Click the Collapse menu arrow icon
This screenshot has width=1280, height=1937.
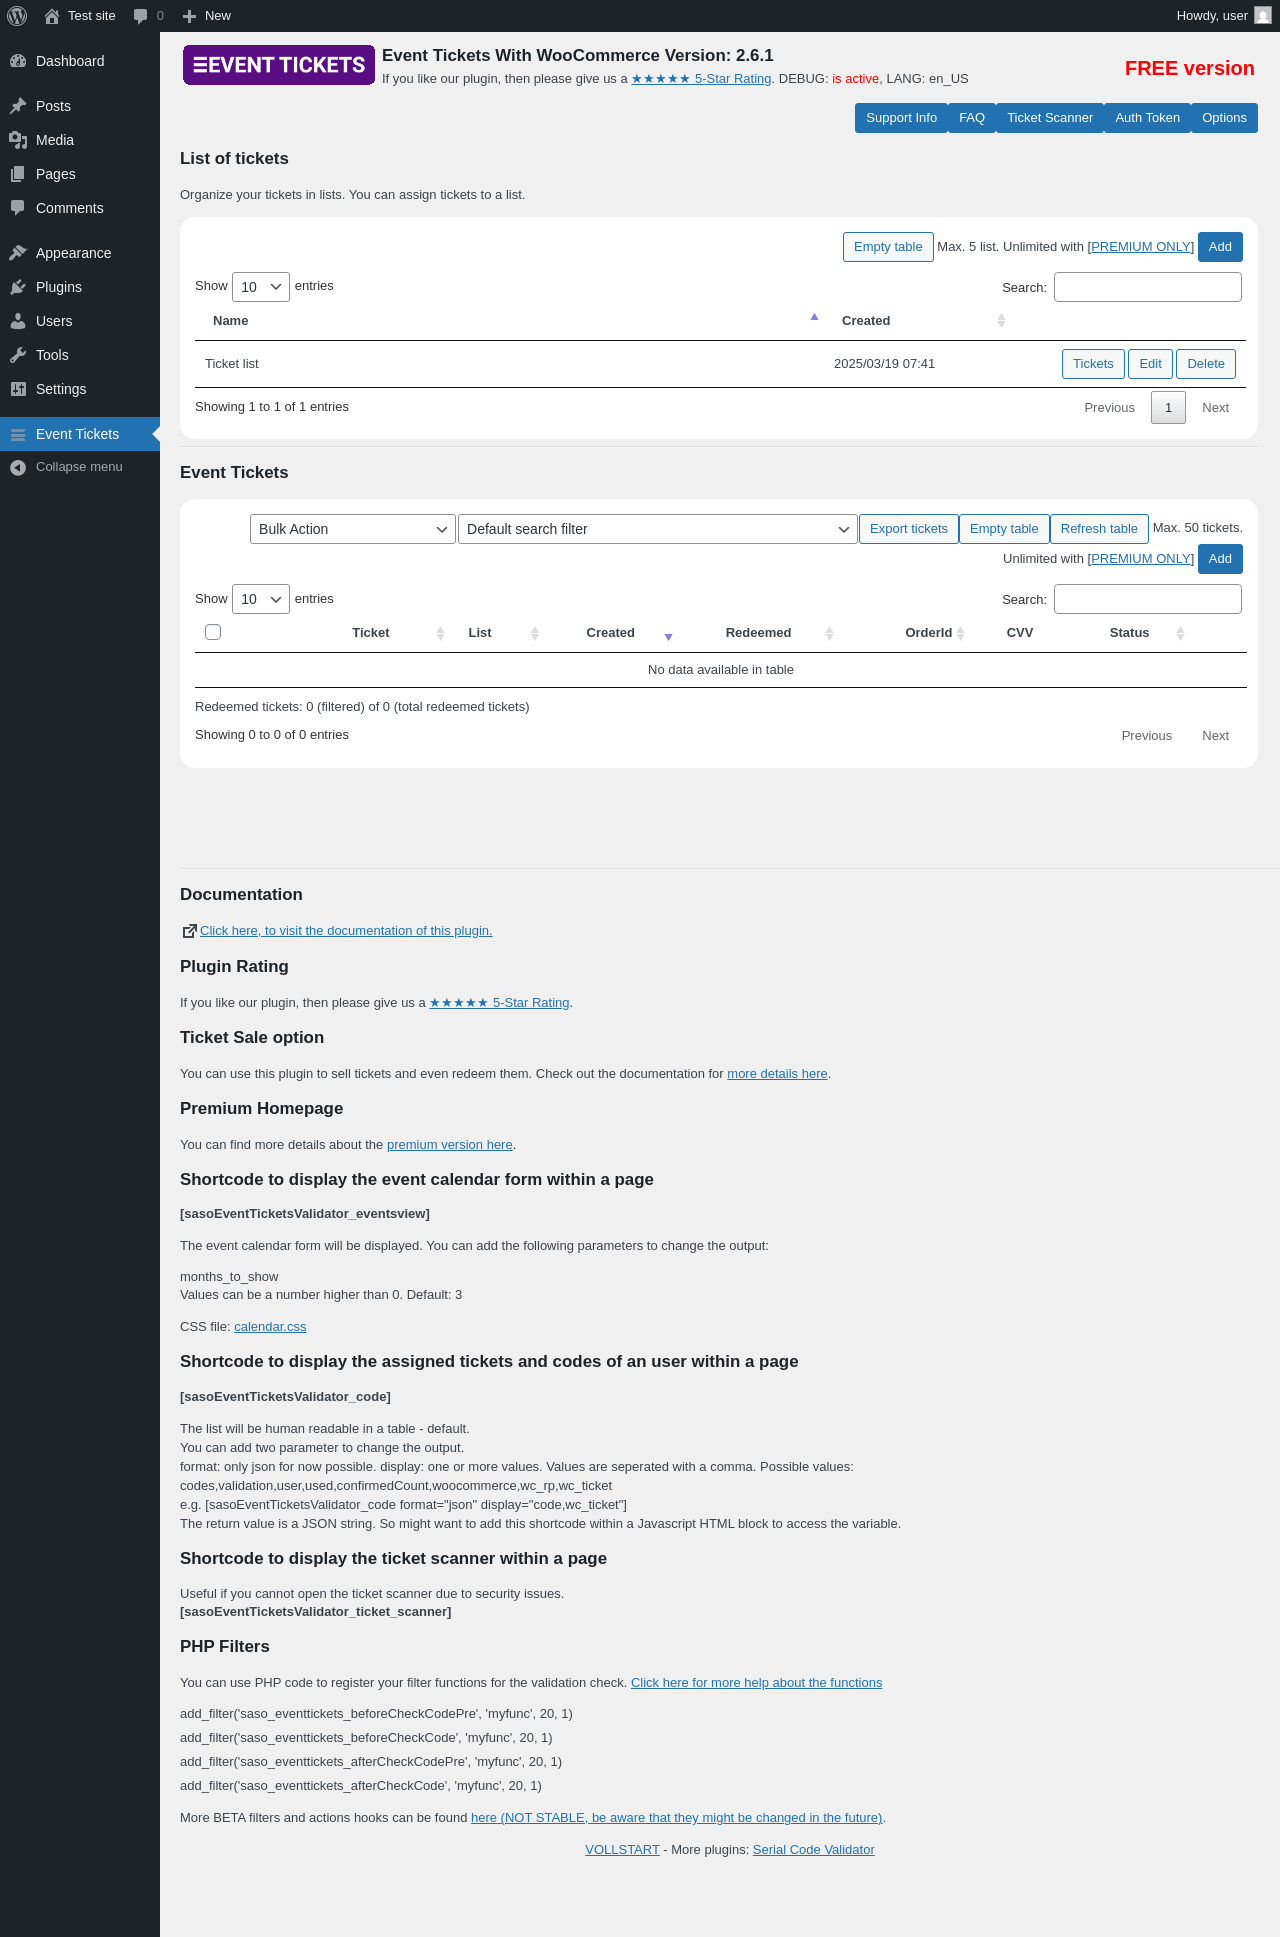(x=18, y=467)
